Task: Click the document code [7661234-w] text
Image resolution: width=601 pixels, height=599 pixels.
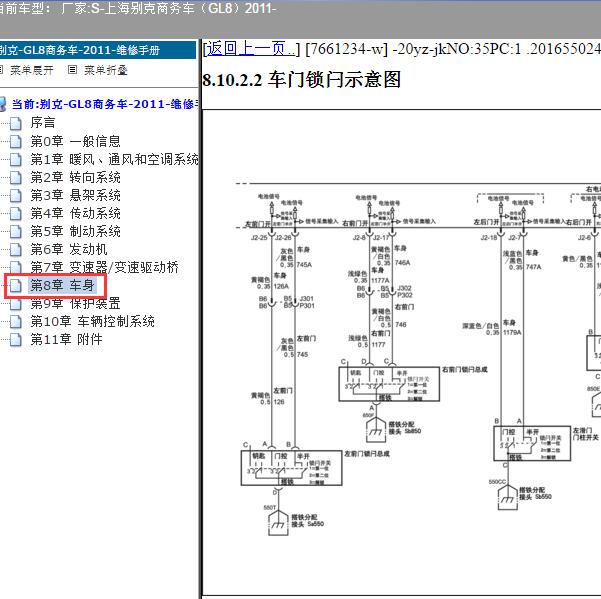Action: [x=346, y=49]
